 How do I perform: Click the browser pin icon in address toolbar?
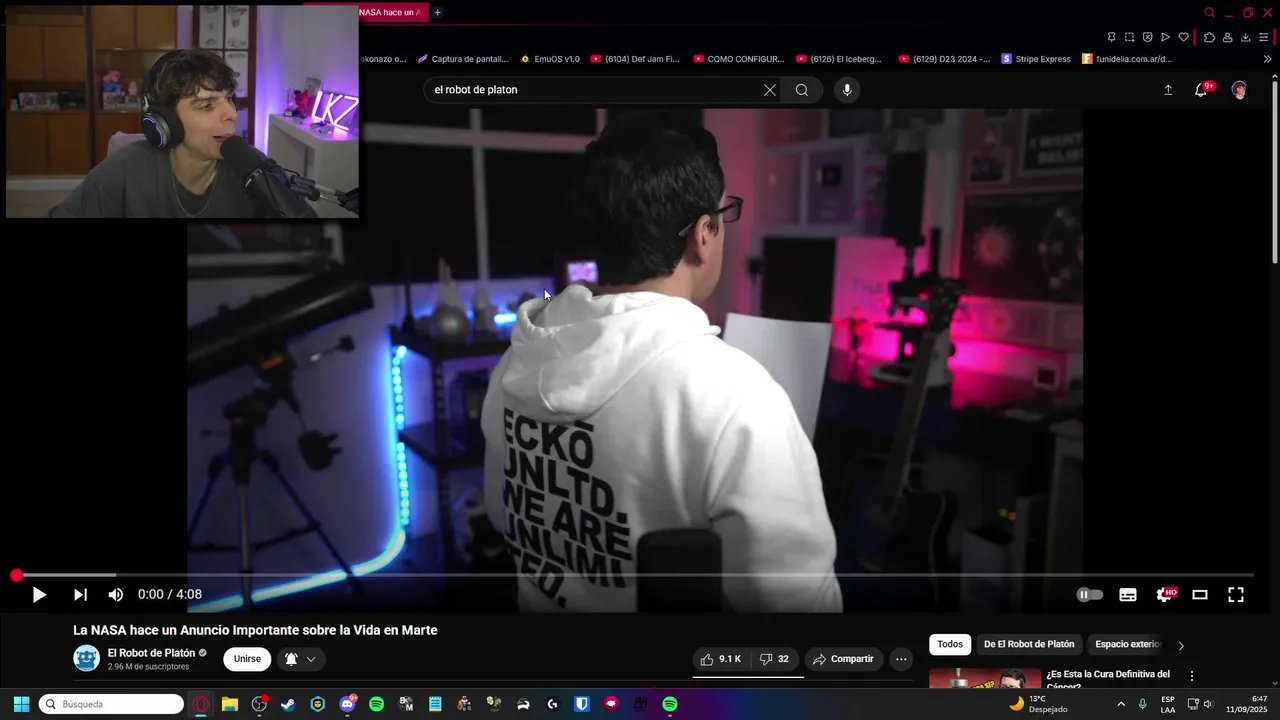pyautogui.click(x=1111, y=37)
